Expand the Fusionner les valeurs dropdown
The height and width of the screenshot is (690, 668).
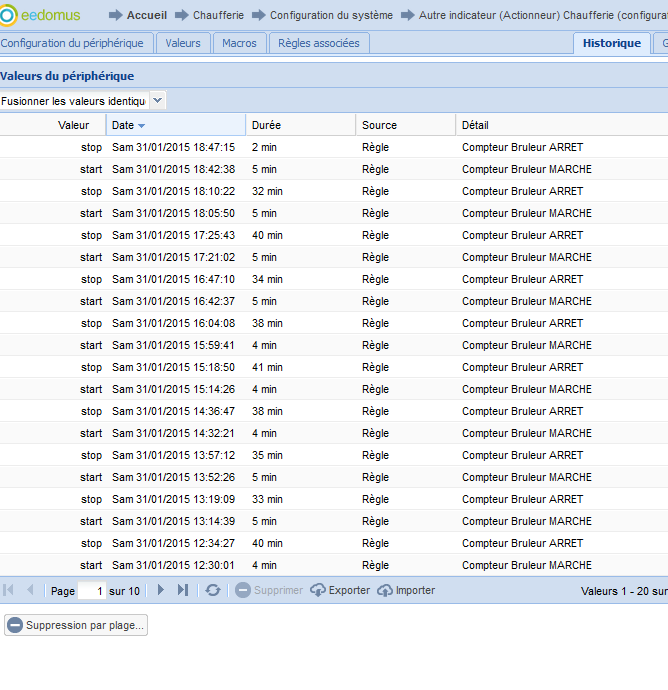(x=158, y=101)
